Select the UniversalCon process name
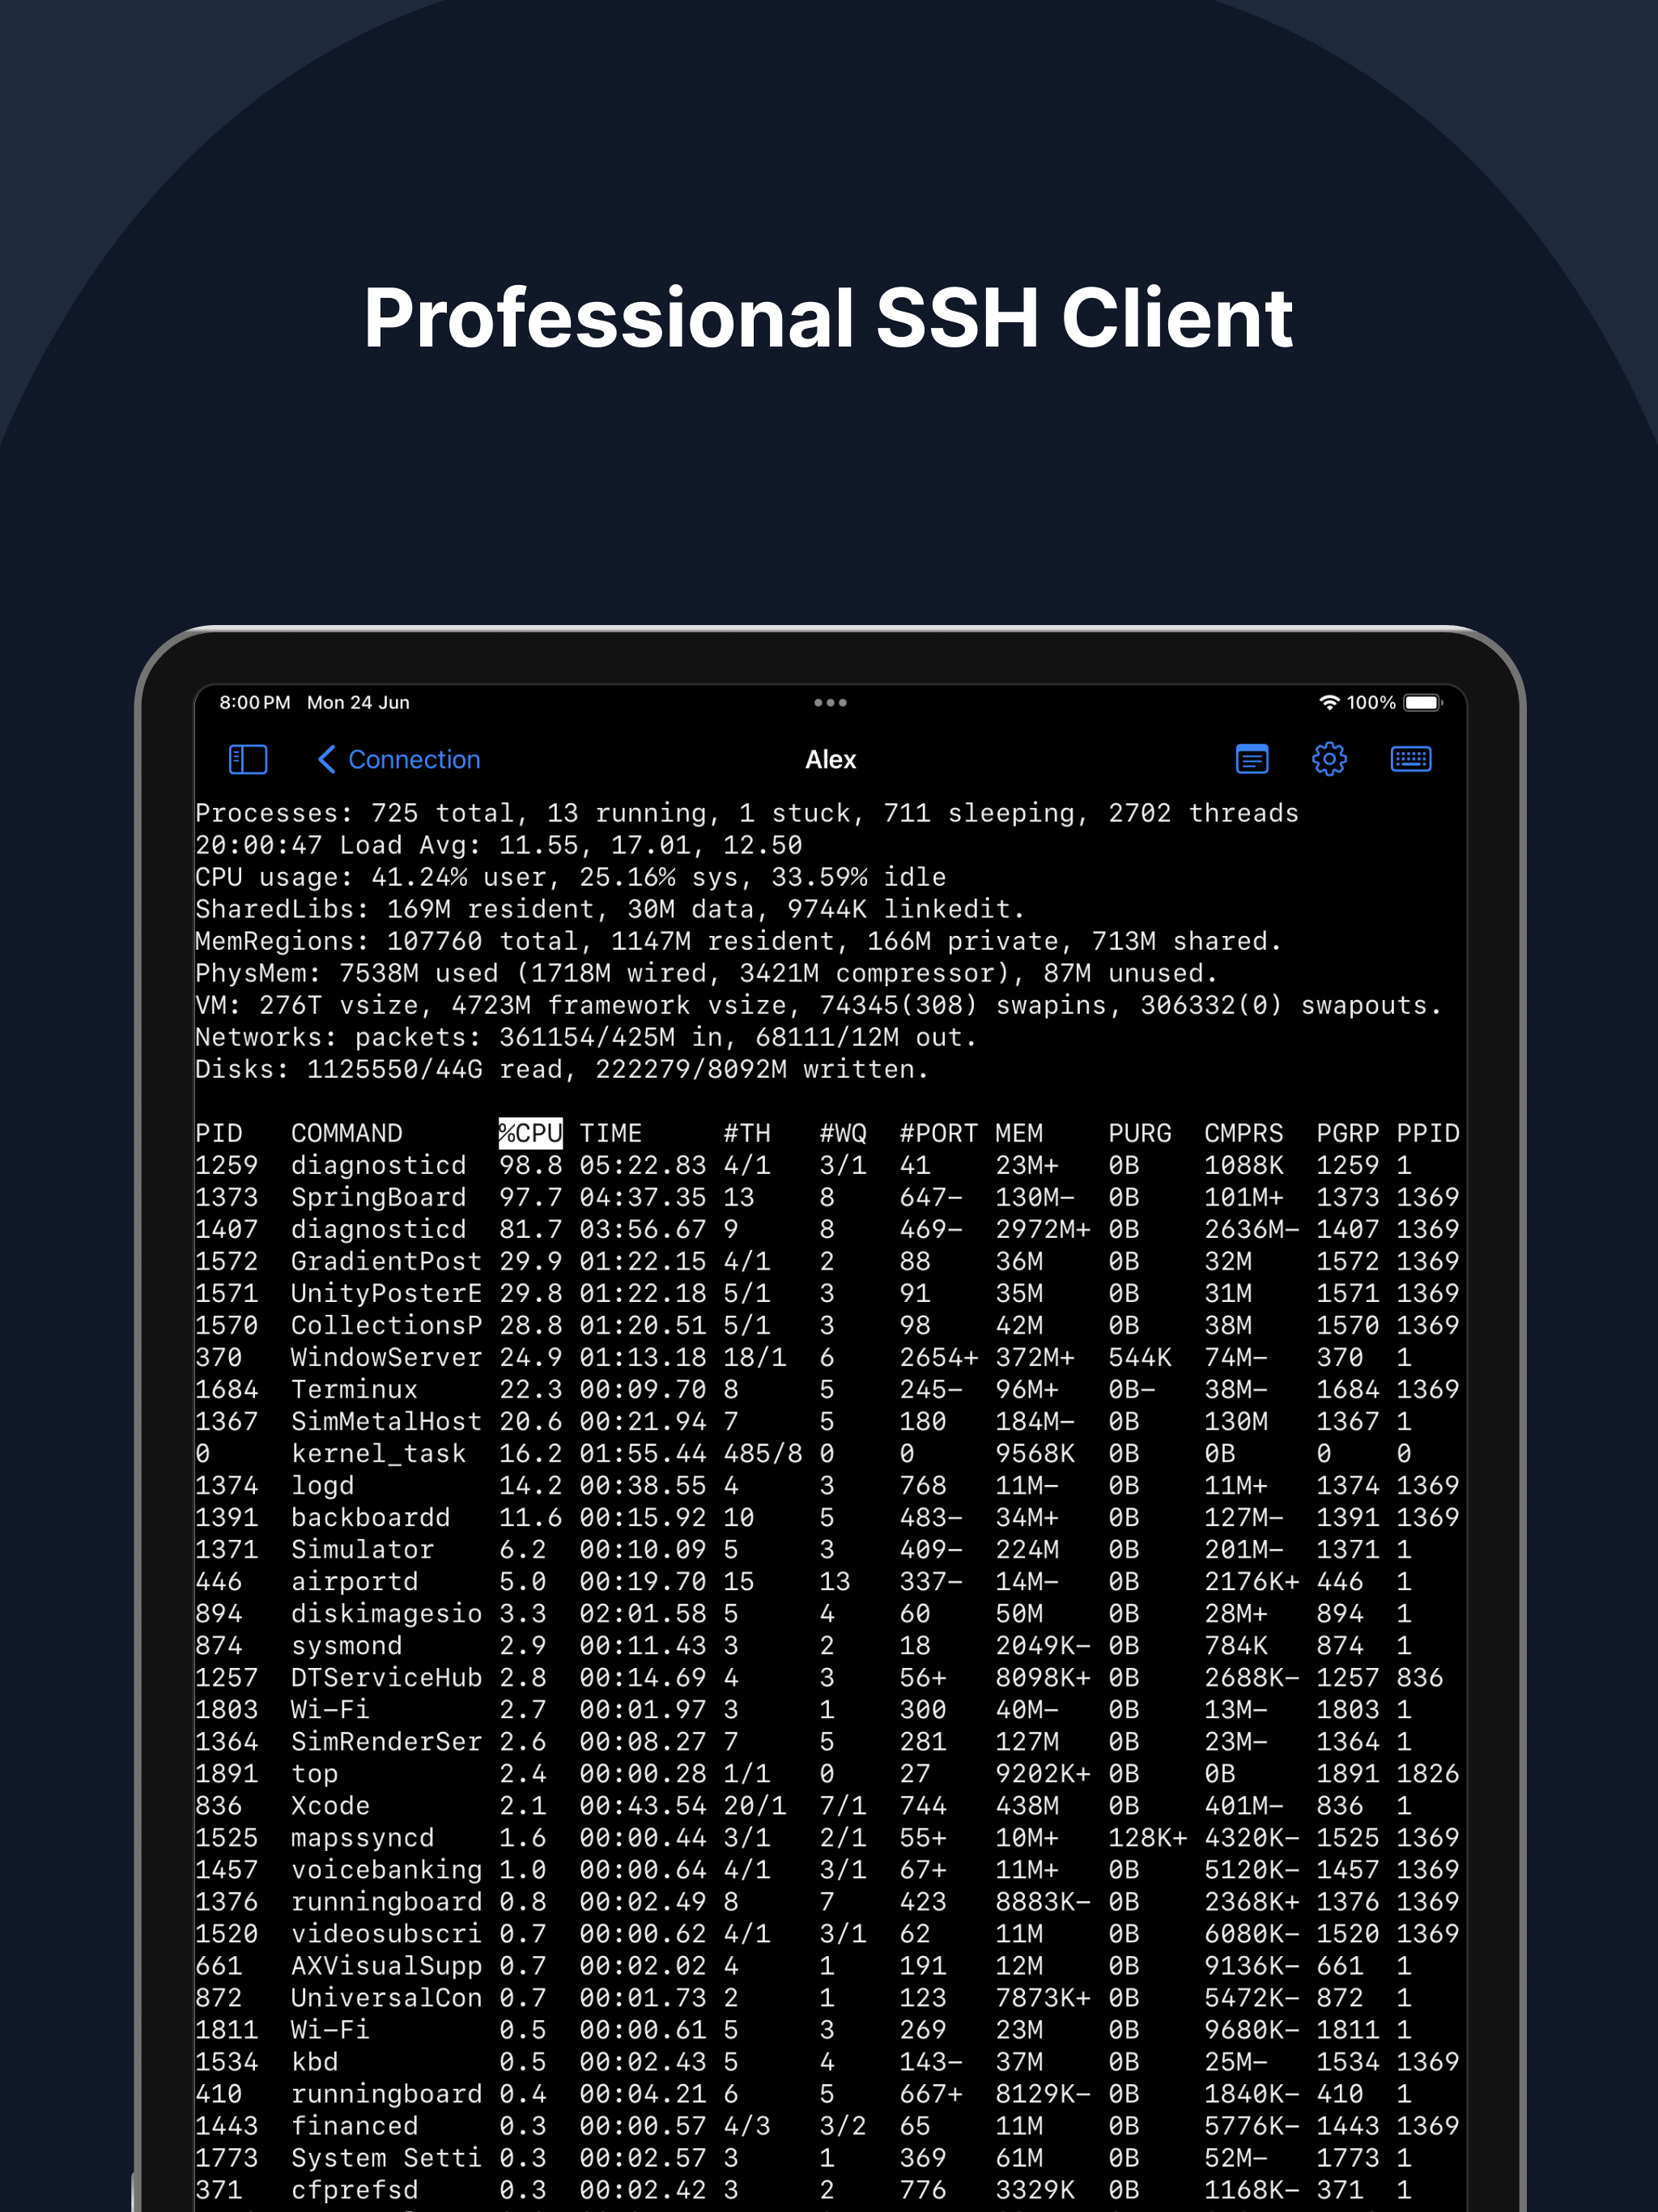 click(387, 1997)
